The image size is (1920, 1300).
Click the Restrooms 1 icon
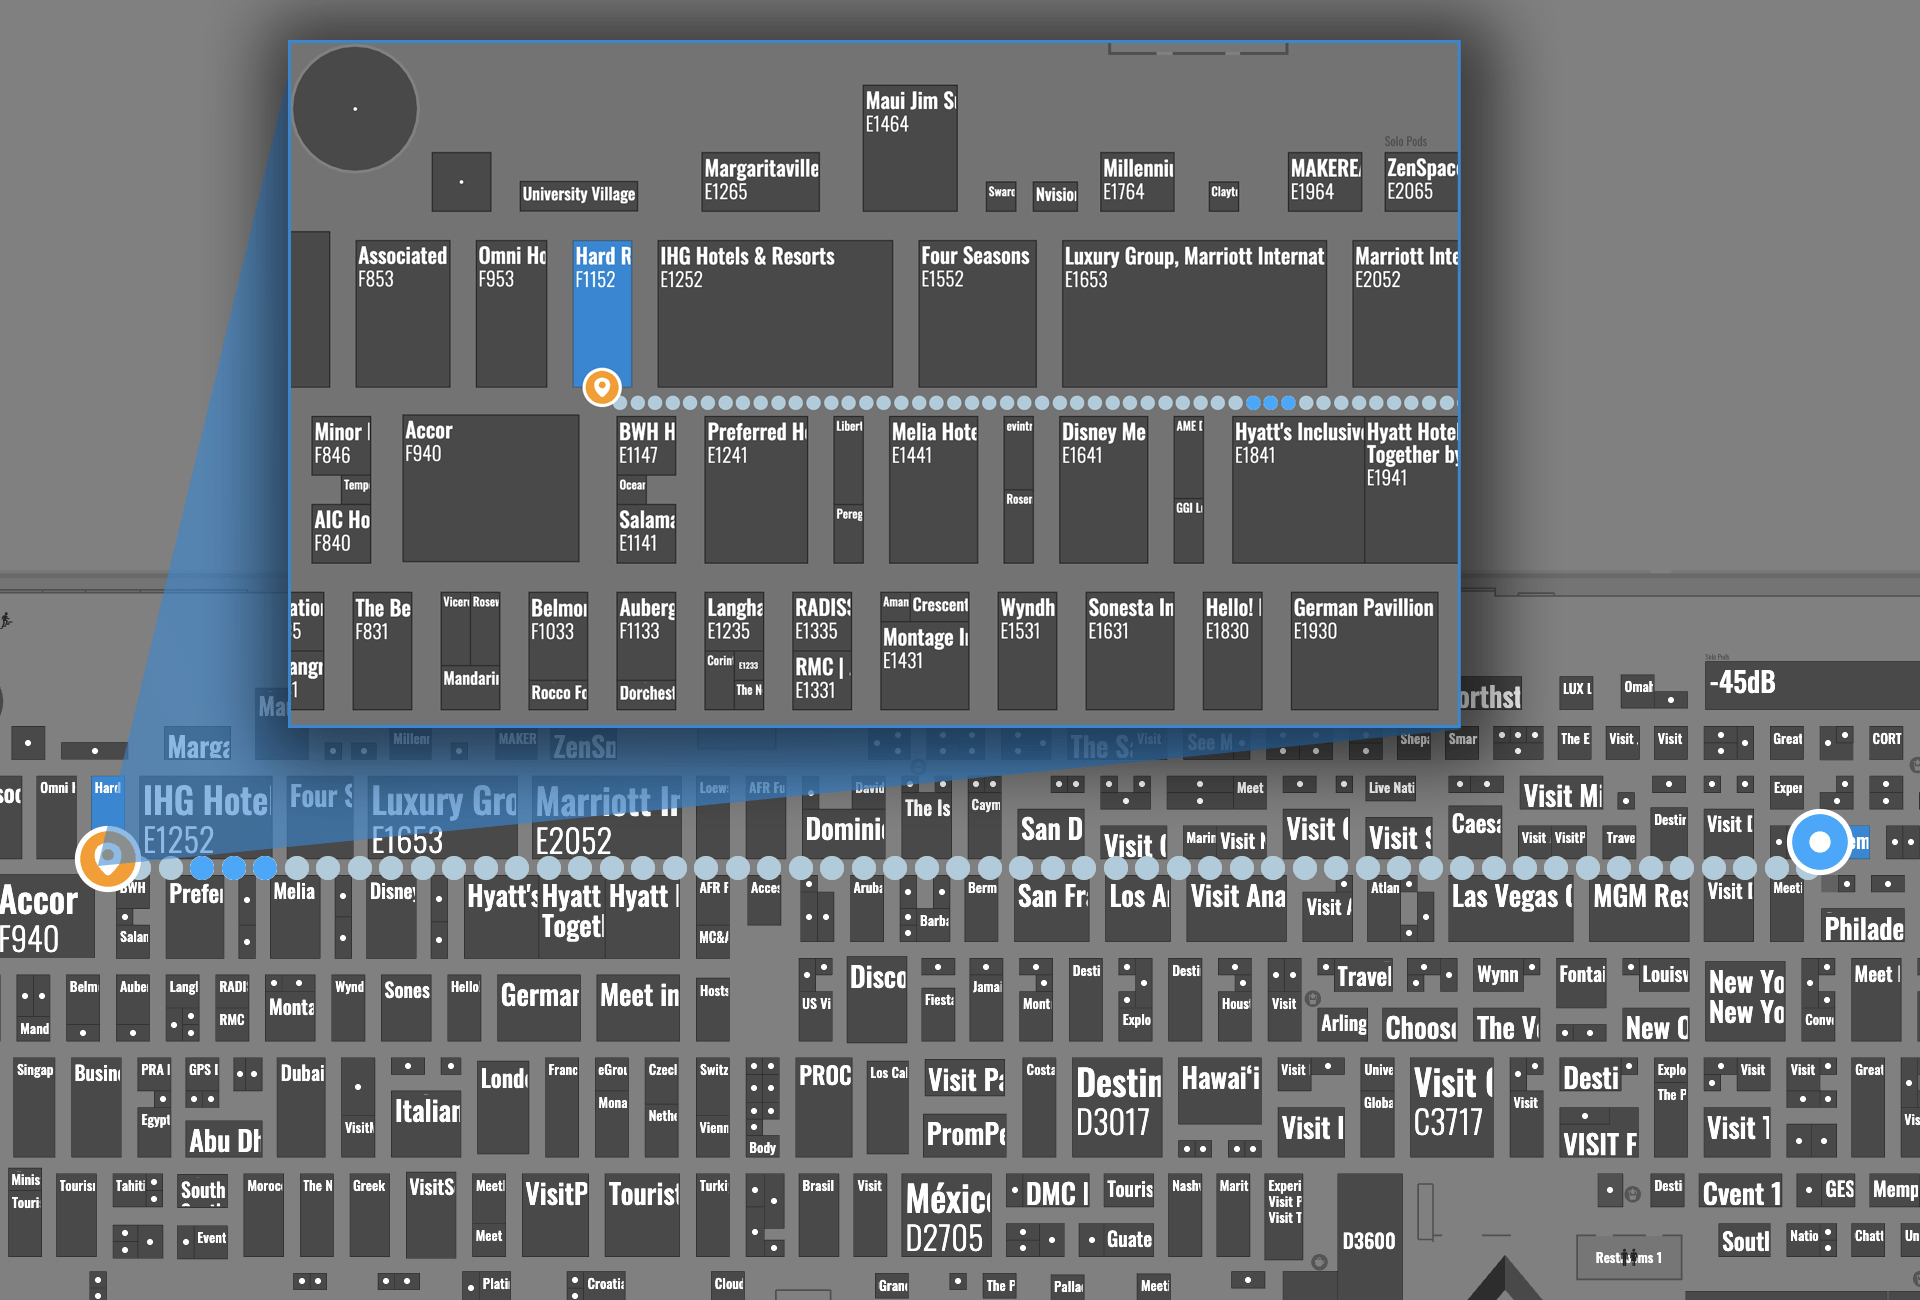tap(1629, 1257)
